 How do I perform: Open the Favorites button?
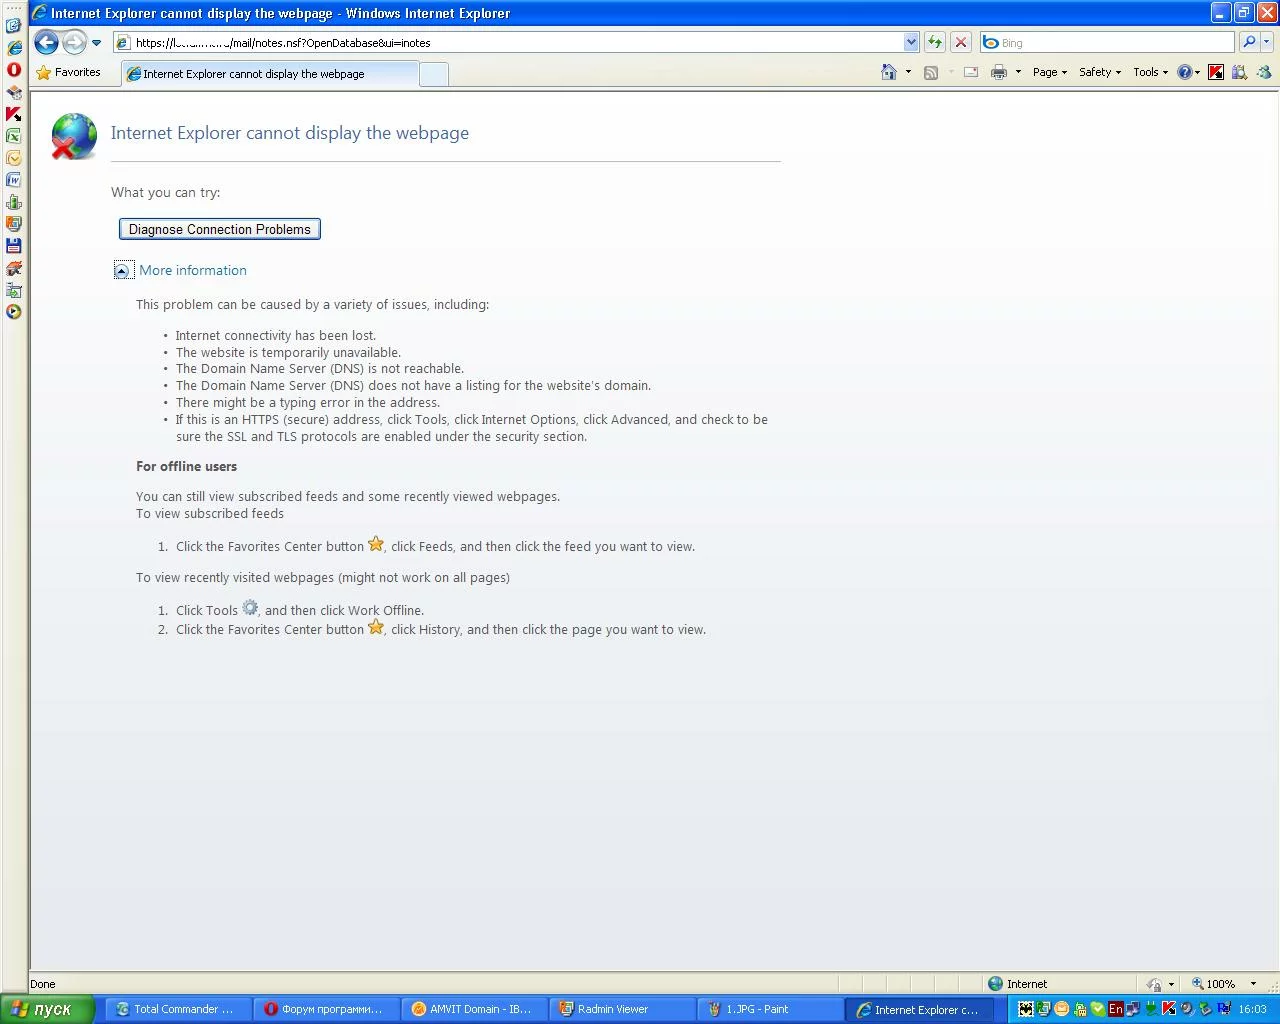click(x=68, y=72)
